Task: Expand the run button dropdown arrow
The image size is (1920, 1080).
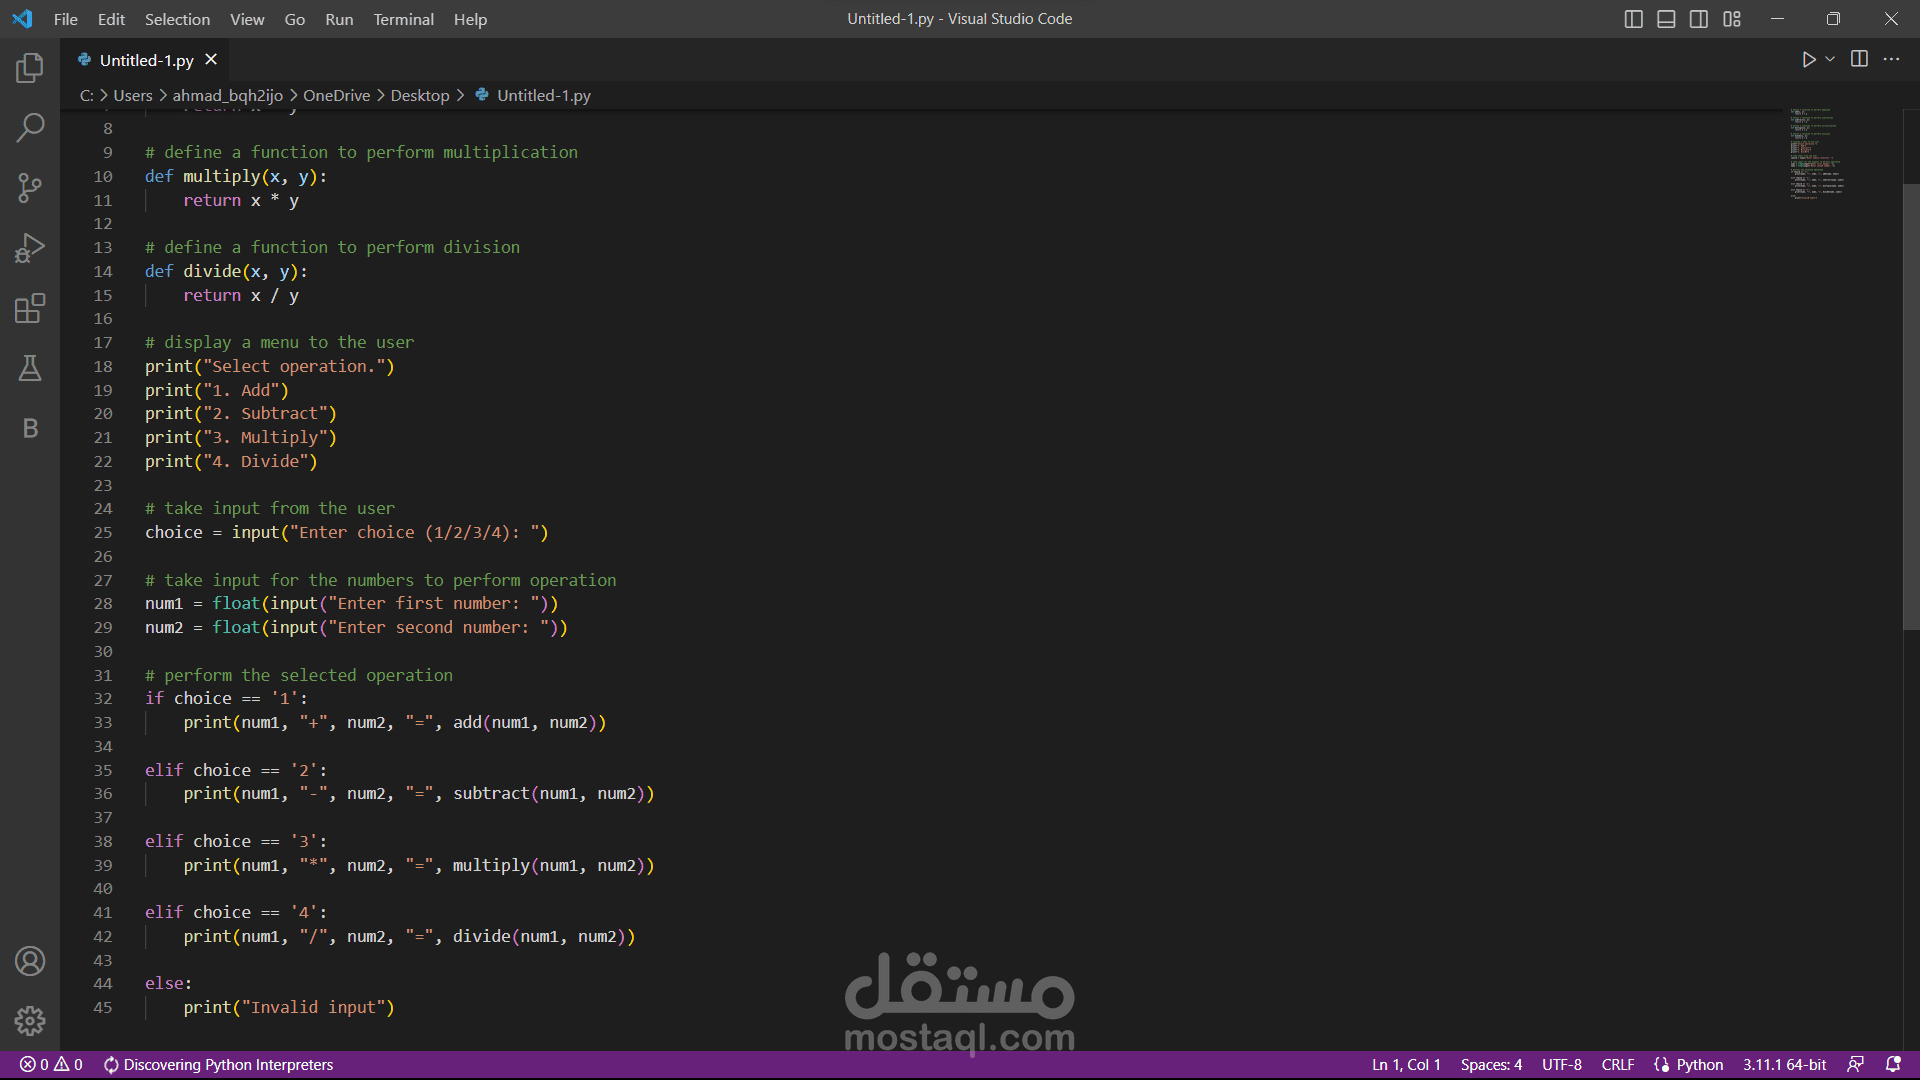Action: [x=1830, y=60]
